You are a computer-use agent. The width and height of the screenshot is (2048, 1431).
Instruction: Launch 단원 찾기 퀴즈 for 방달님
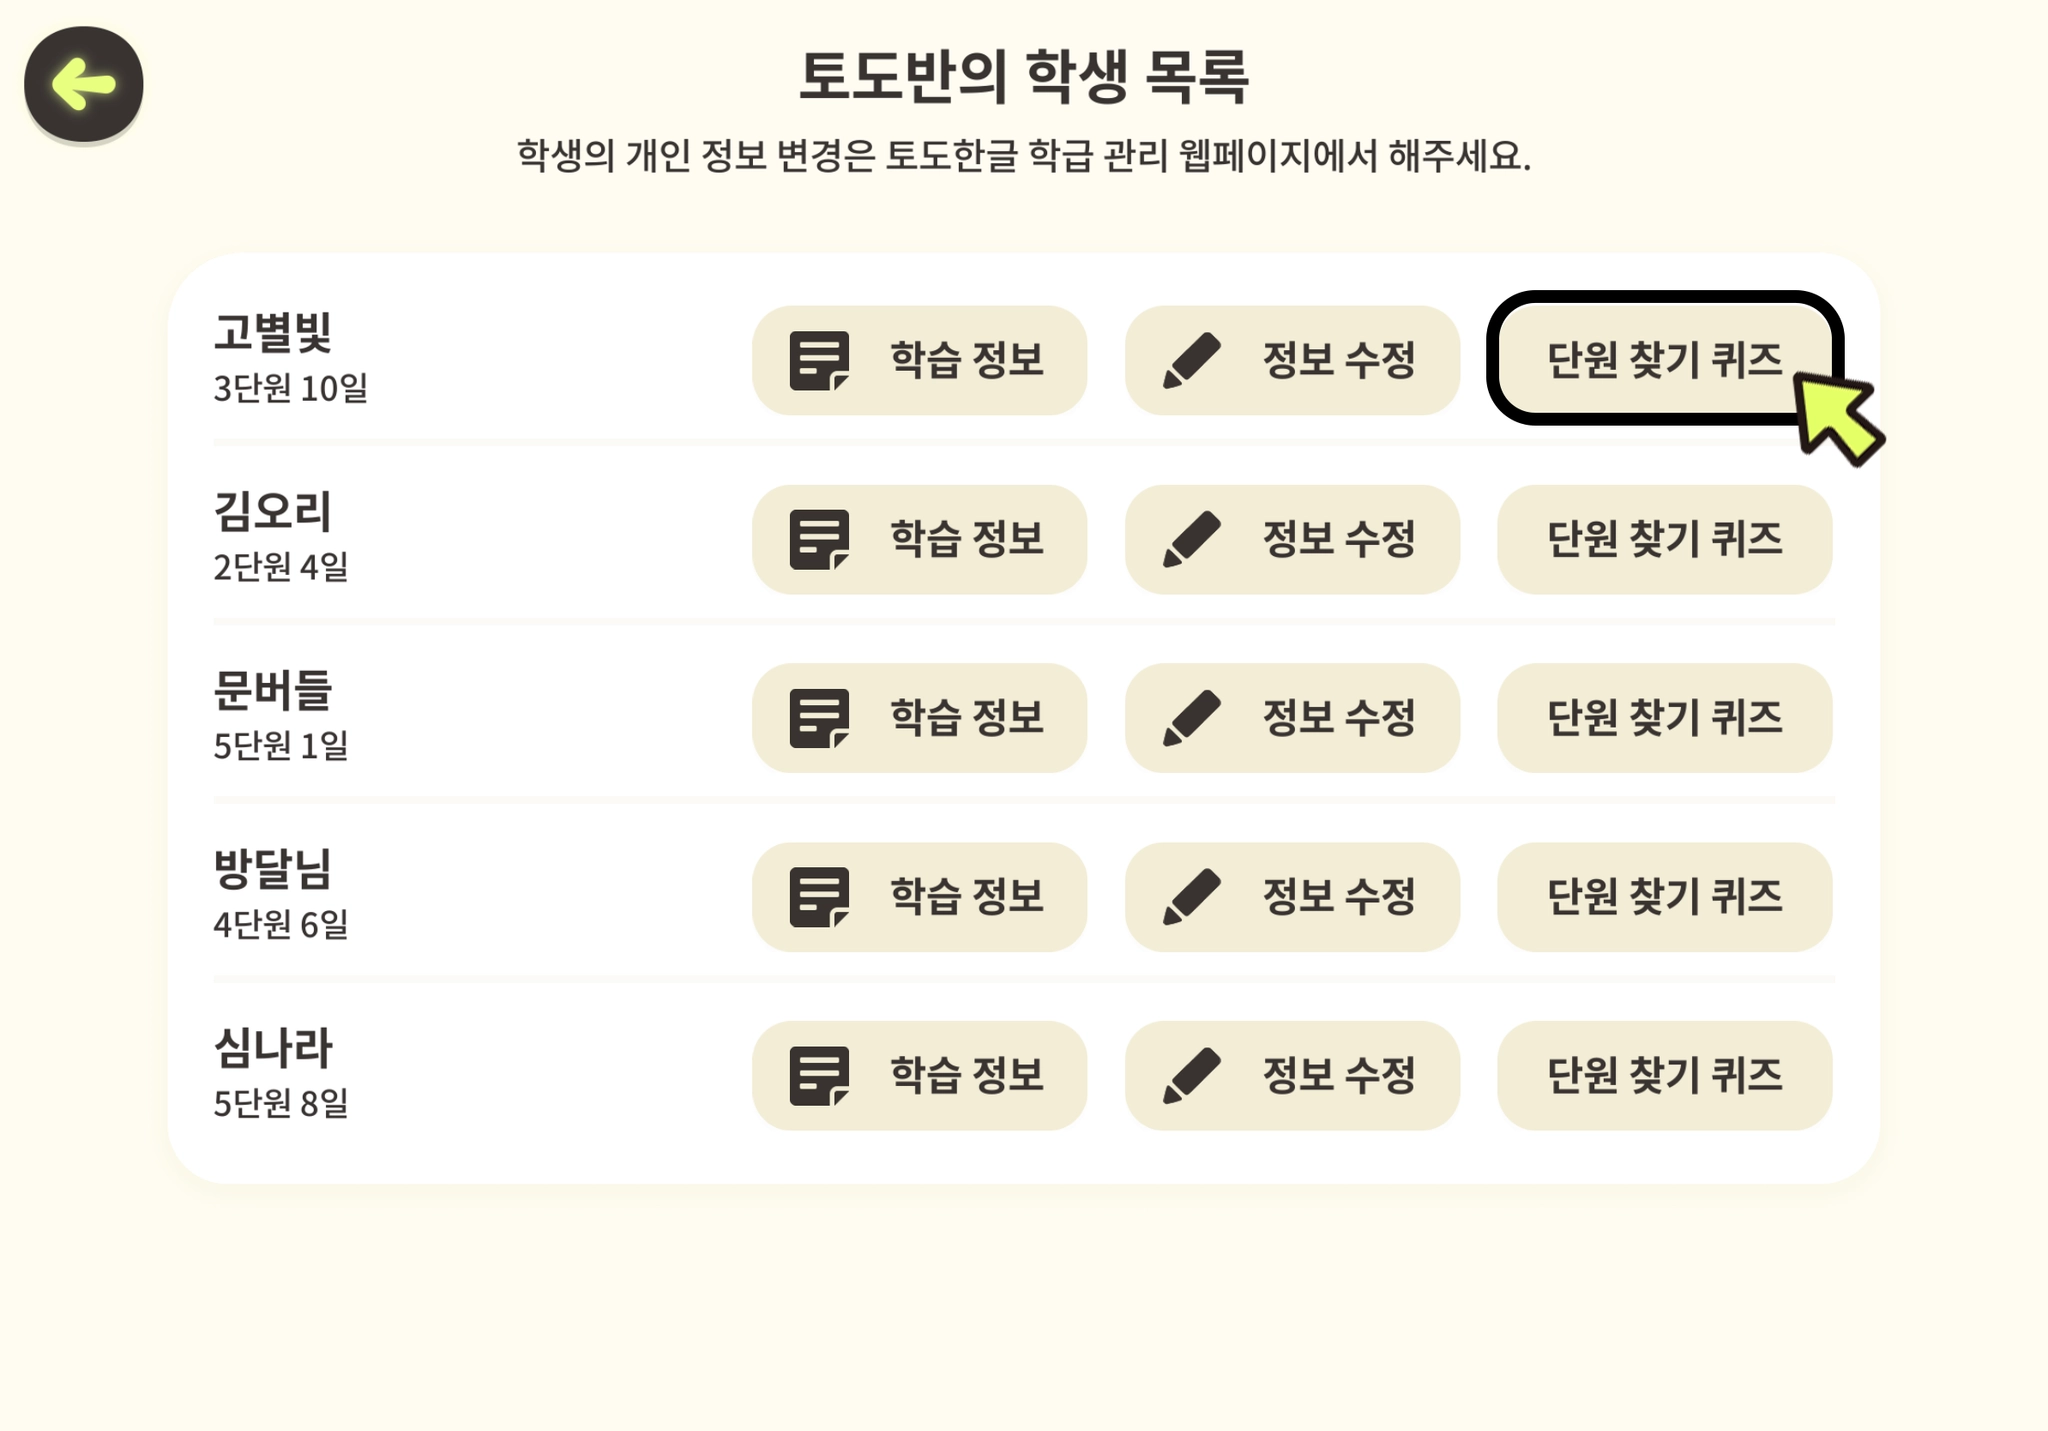1664,897
